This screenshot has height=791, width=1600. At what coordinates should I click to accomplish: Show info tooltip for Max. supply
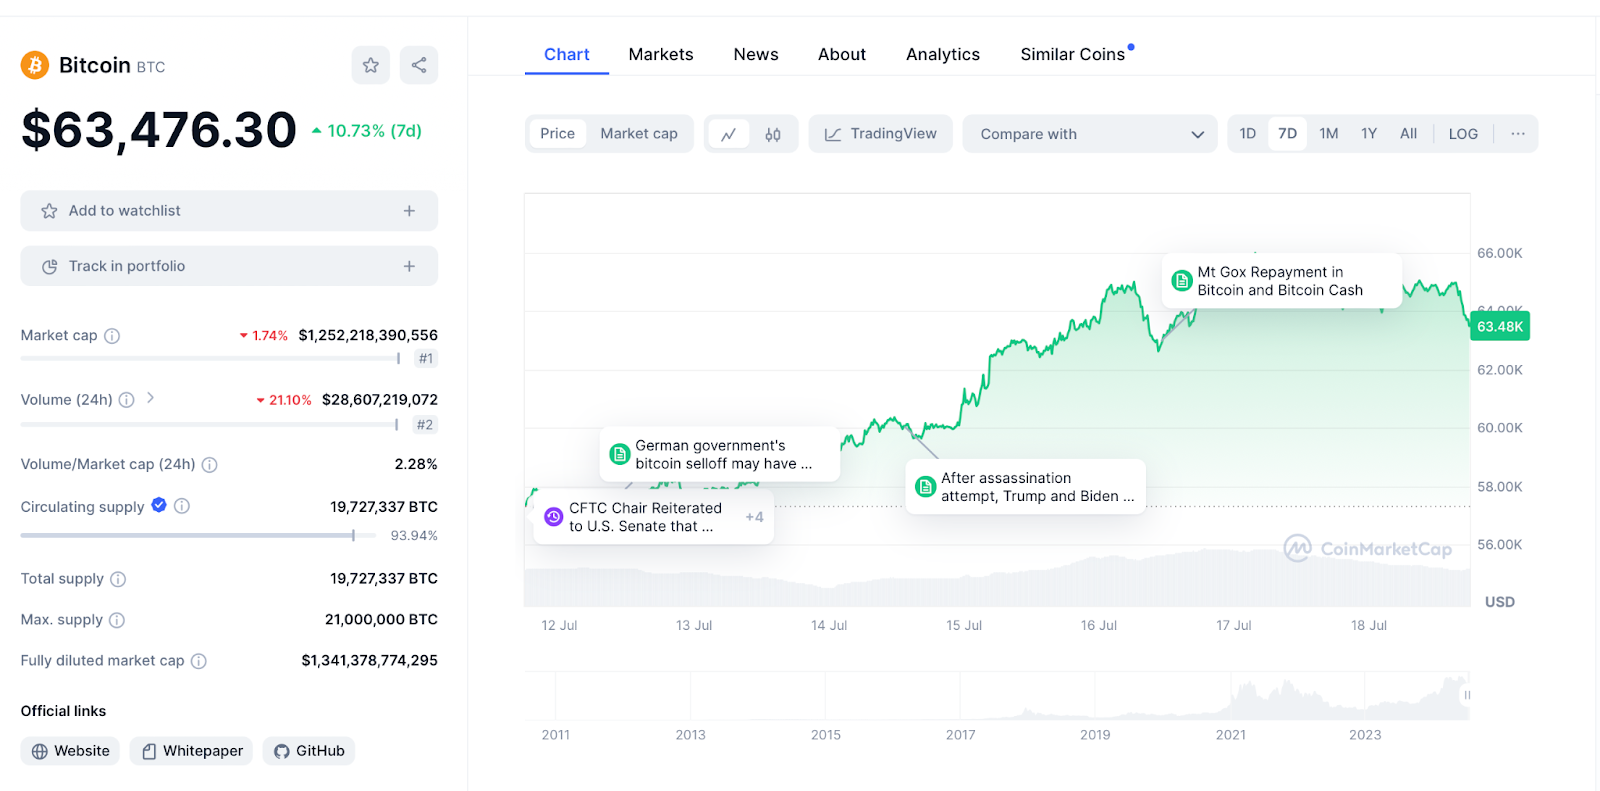117,620
